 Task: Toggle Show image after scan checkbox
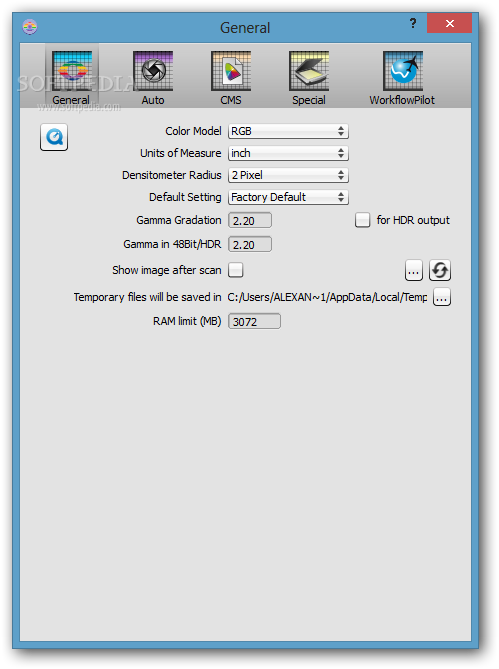[235, 270]
